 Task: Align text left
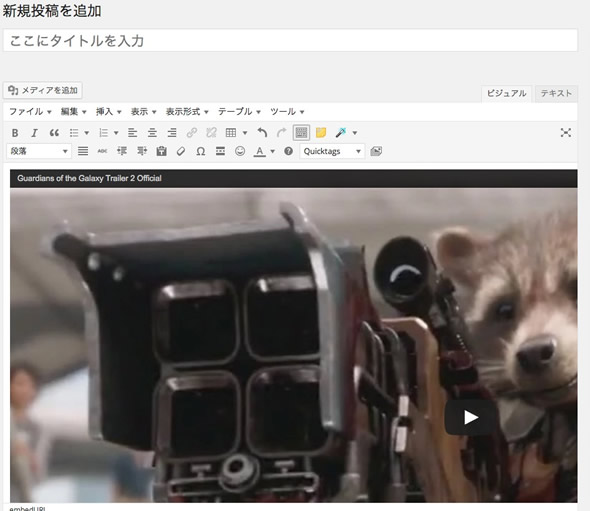coord(132,133)
